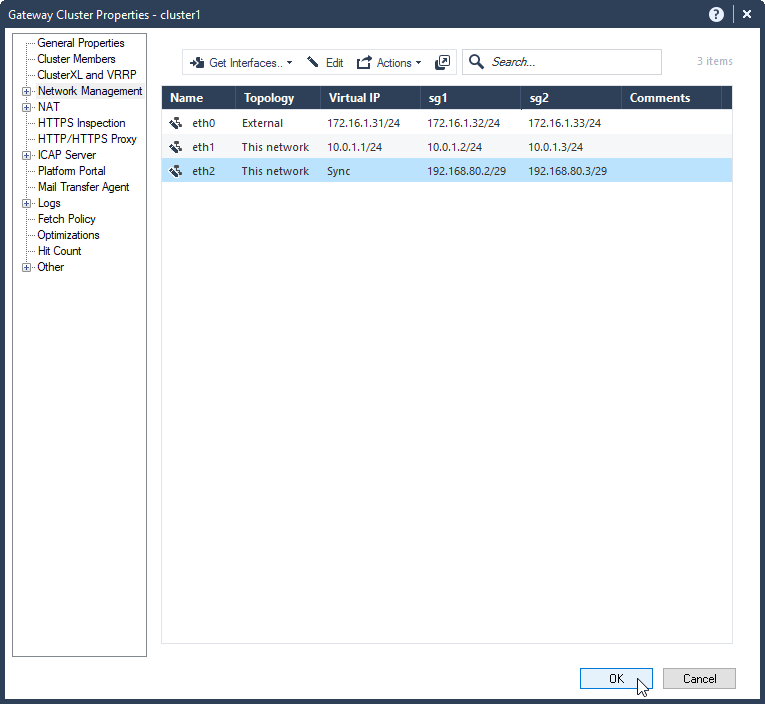Image resolution: width=765 pixels, height=704 pixels.
Task: Open ClusterXL and VRRP settings
Action: pyautogui.click(x=87, y=75)
